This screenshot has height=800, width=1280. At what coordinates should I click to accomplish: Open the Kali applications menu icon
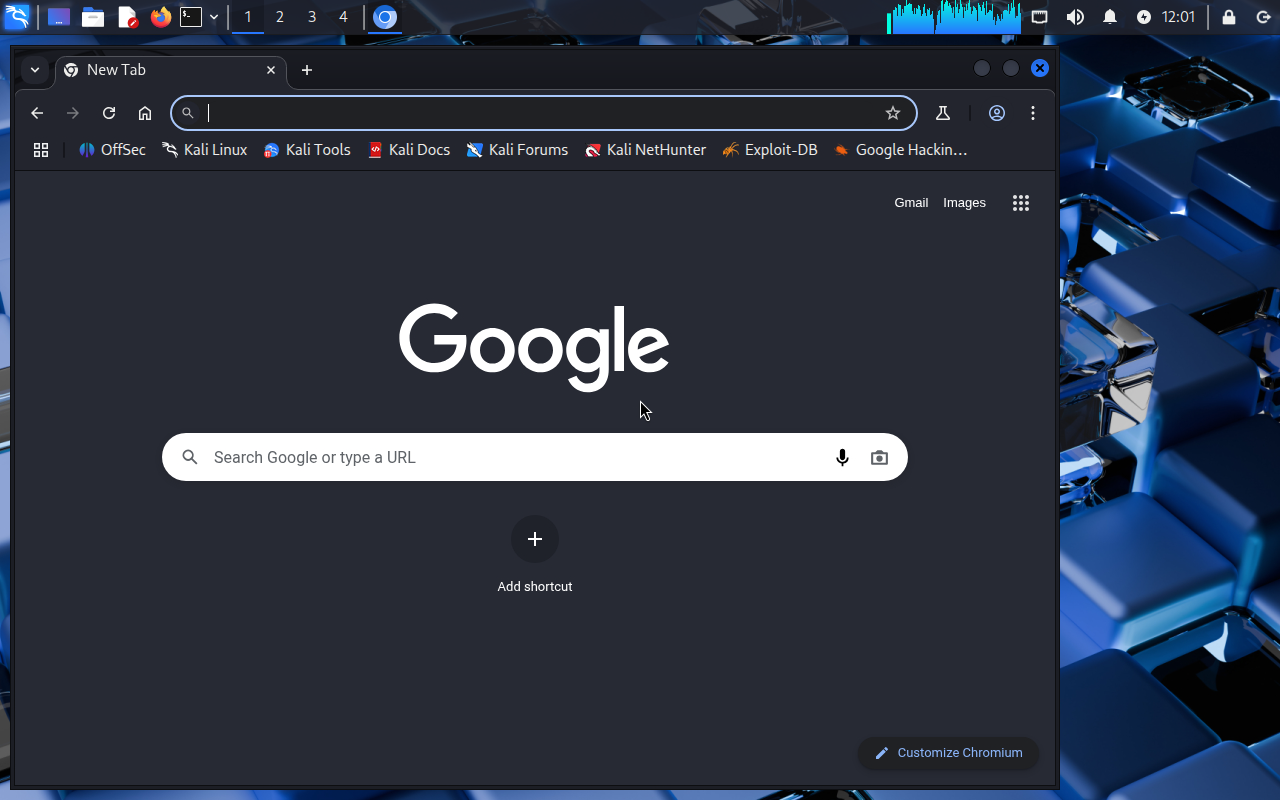[x=17, y=16]
